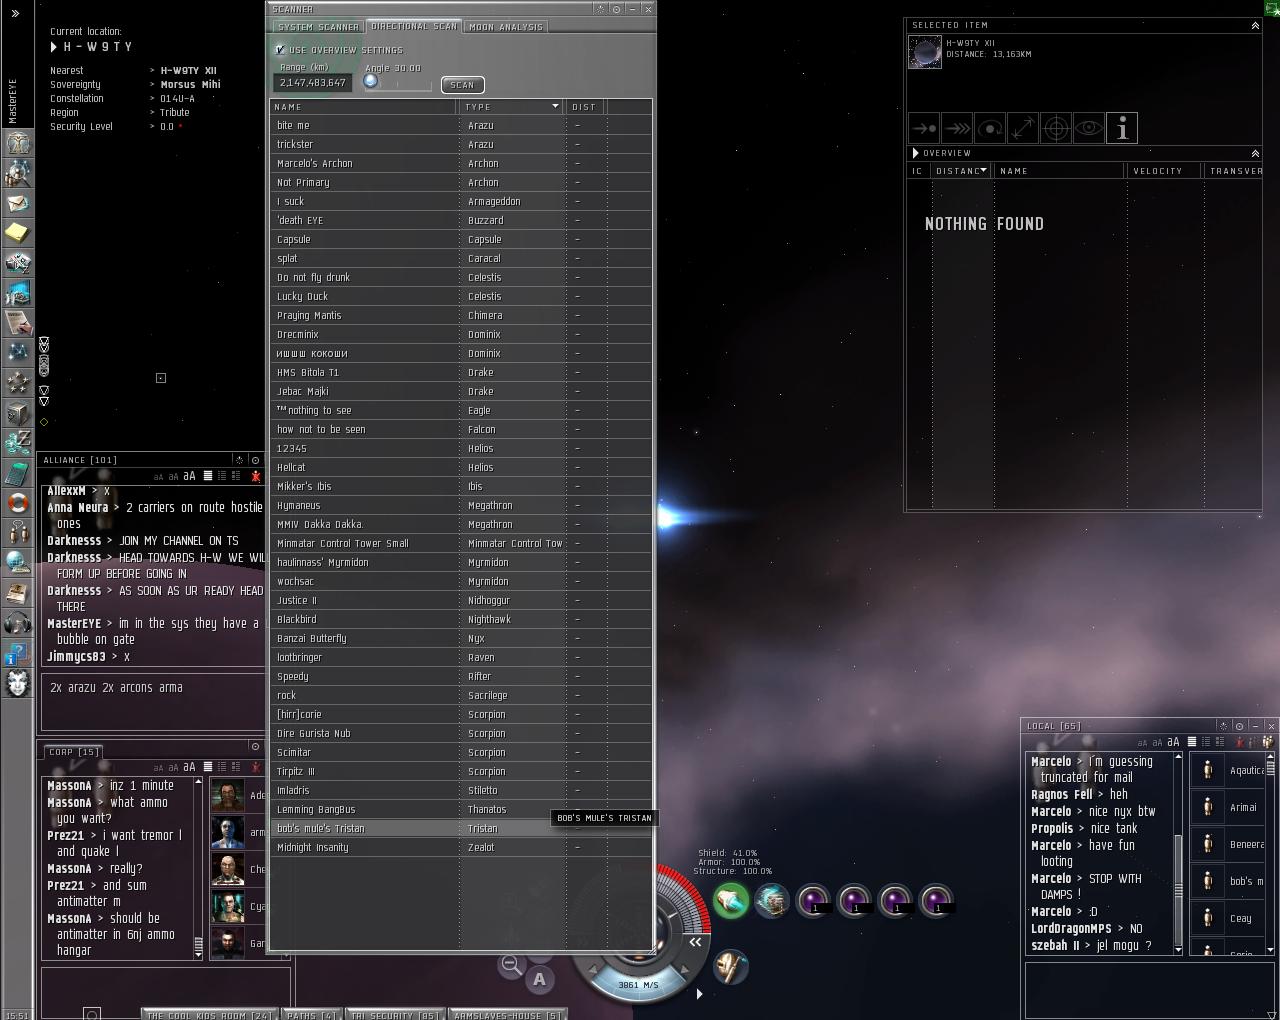Viewport: 1280px width, 1020px height.
Task: Collapse the Overview panel chevron
Action: [1255, 153]
